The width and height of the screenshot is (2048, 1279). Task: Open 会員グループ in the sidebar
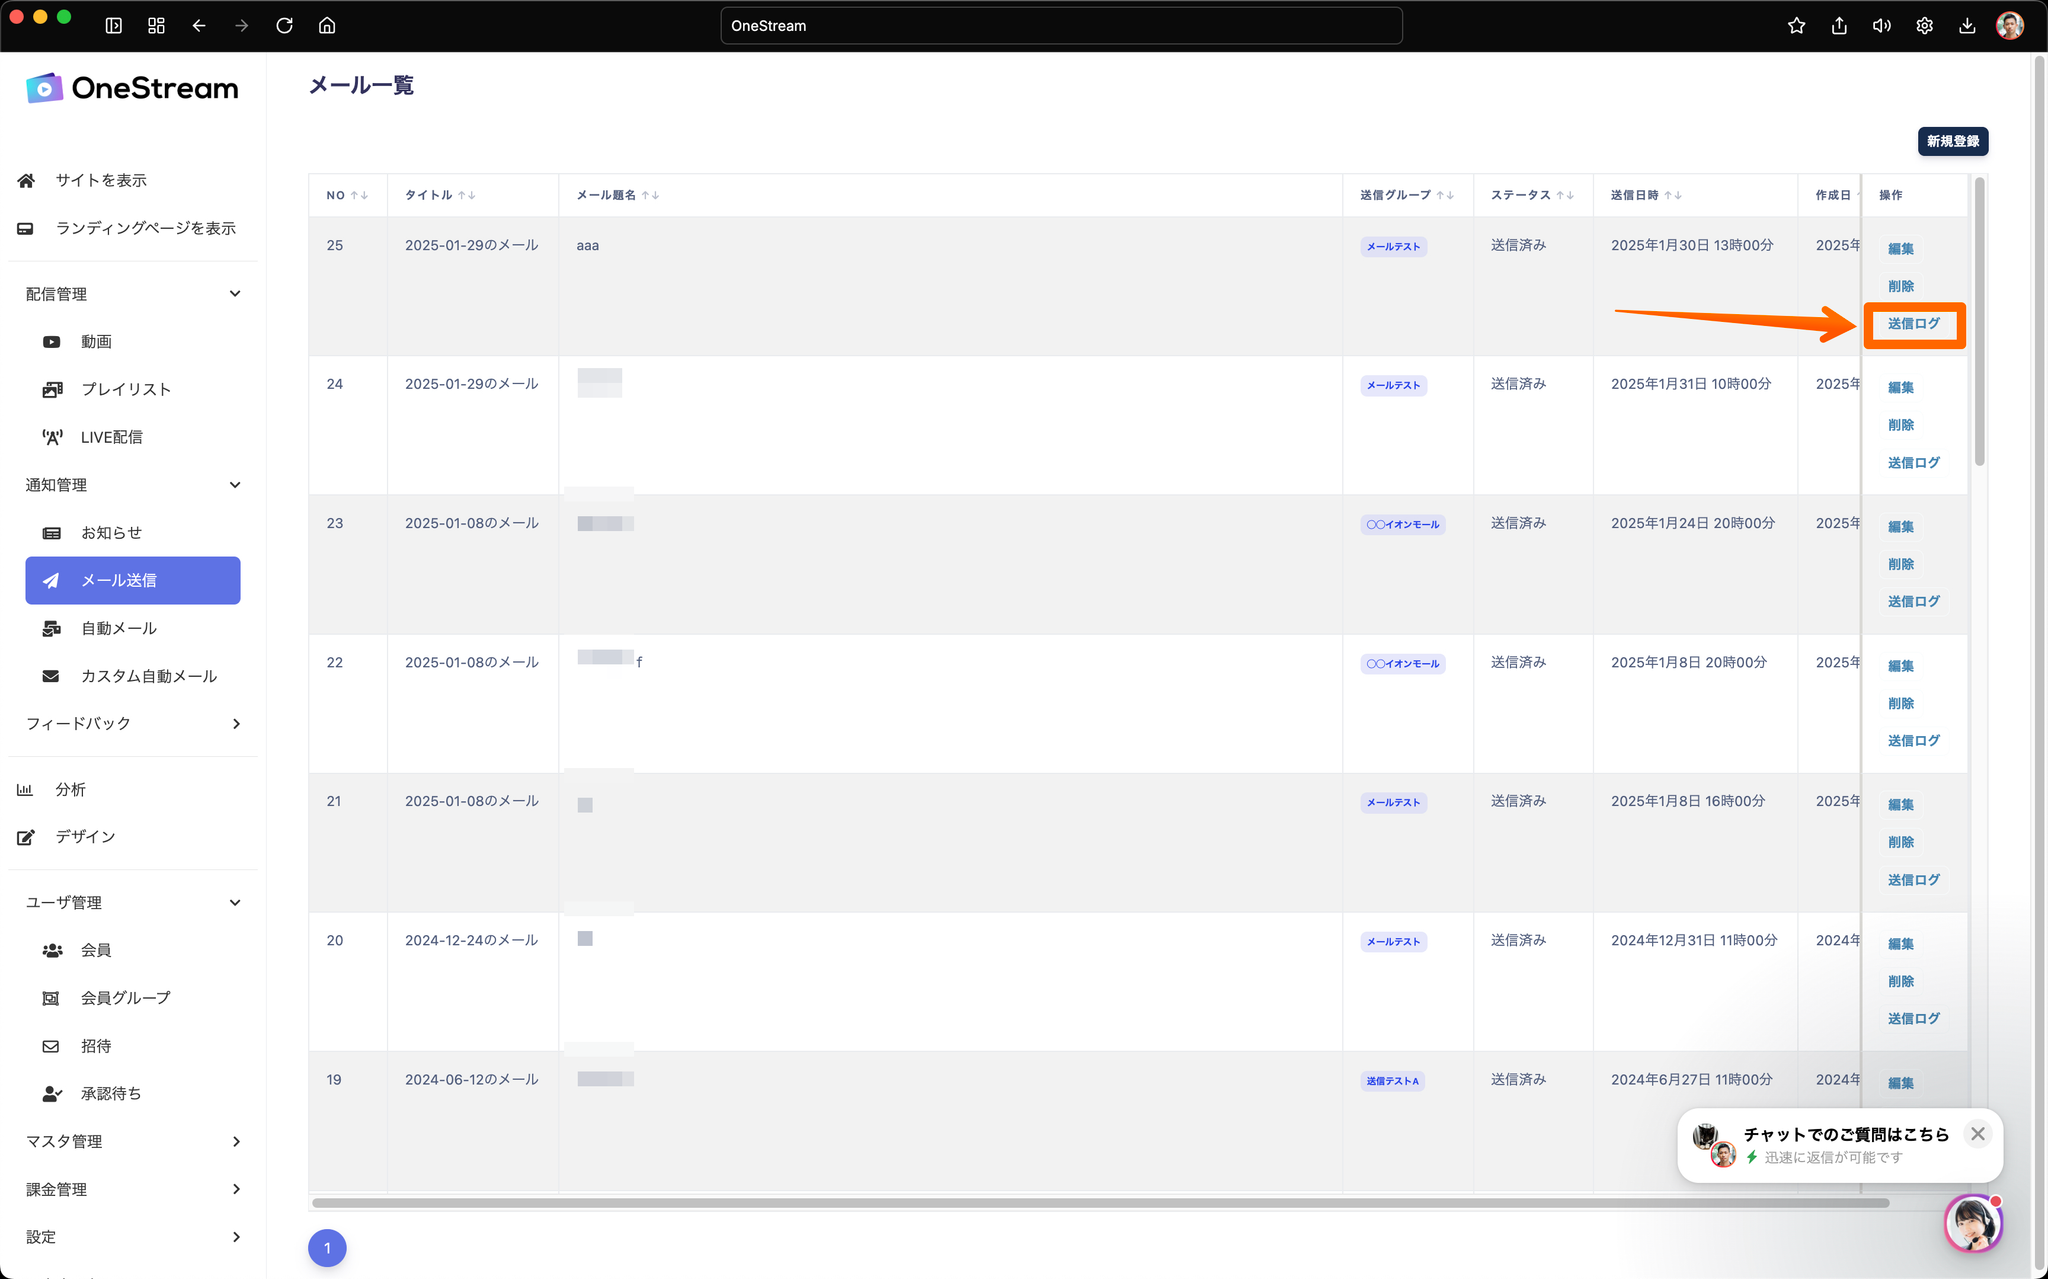click(126, 998)
